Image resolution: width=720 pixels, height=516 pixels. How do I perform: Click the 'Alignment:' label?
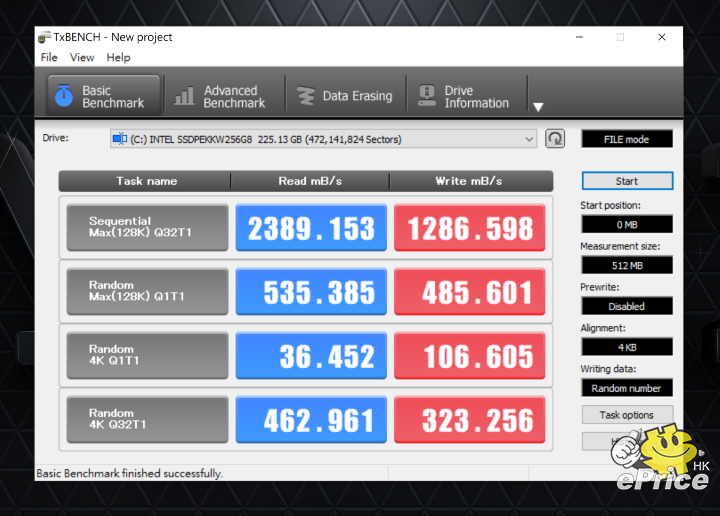603,328
